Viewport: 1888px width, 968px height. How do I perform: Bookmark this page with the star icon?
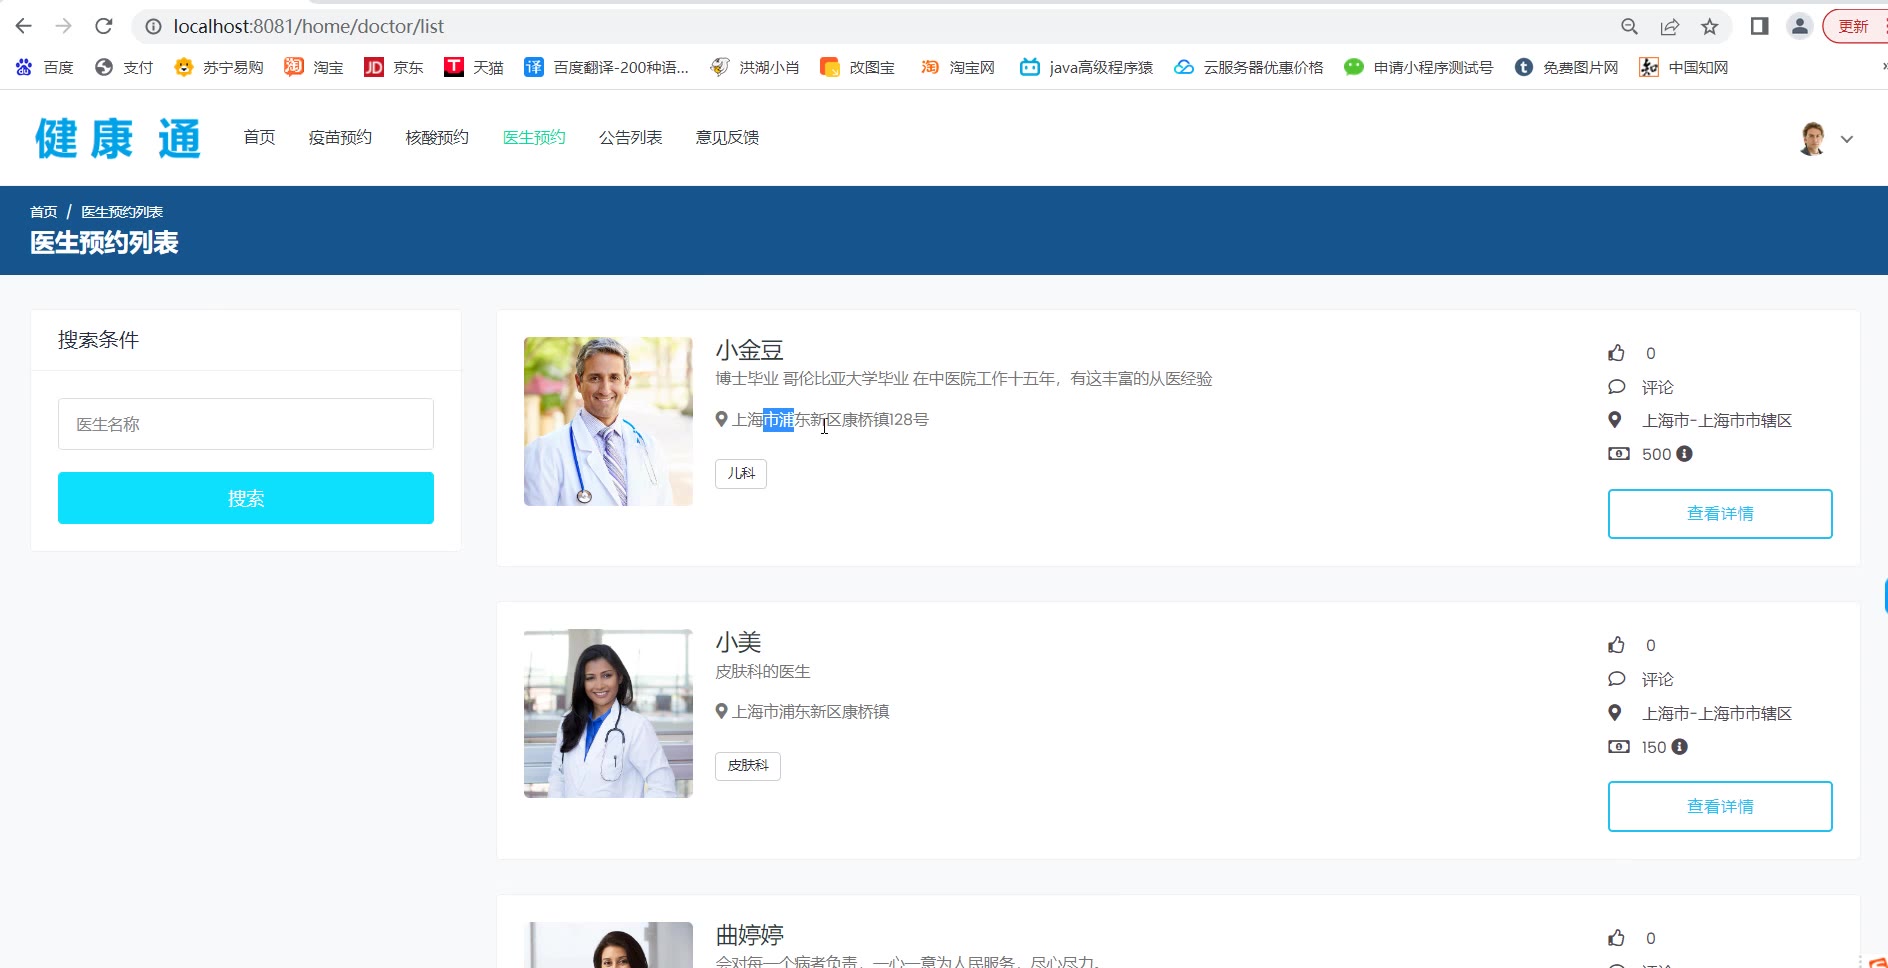point(1709,27)
